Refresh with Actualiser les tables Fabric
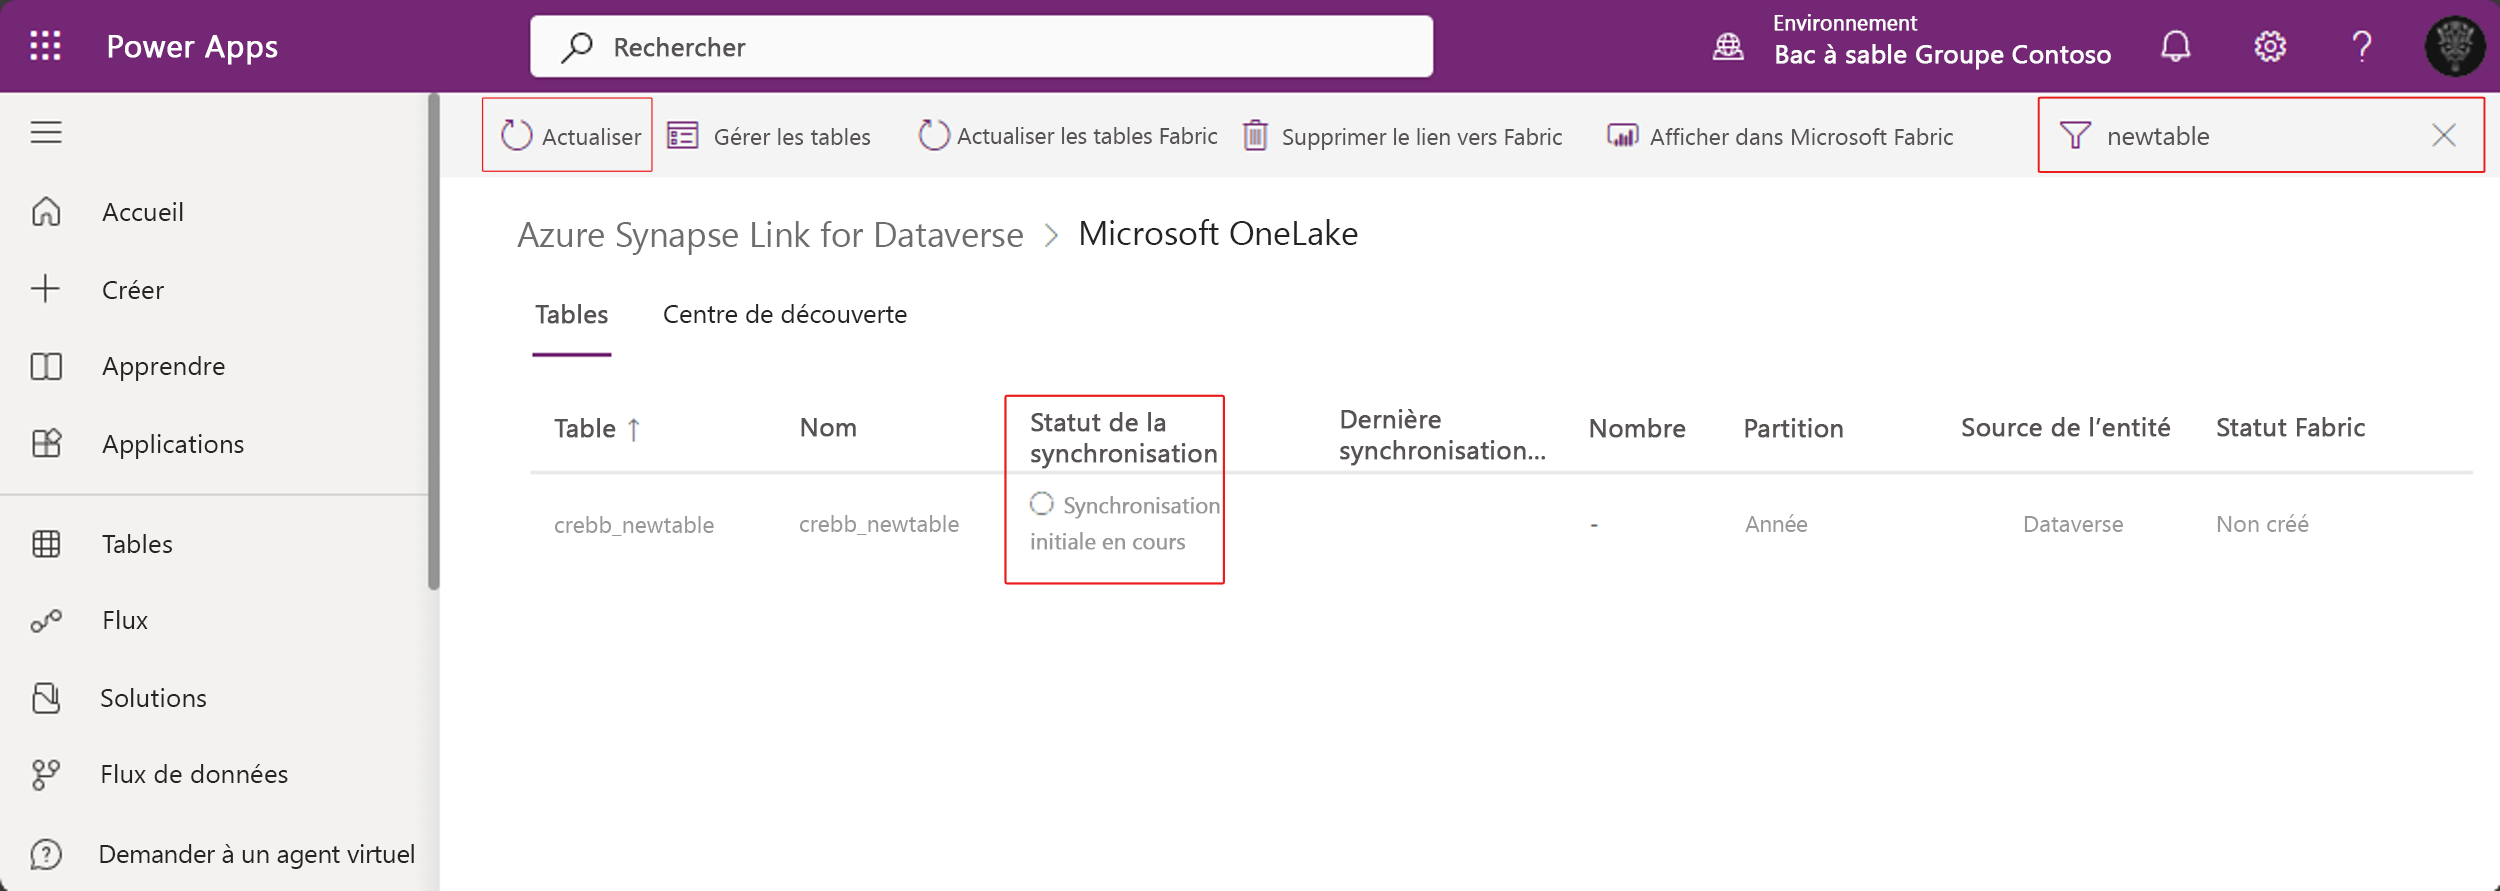2500x891 pixels. pos(1087,136)
